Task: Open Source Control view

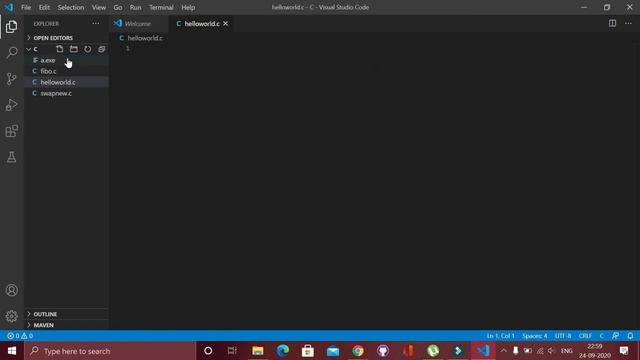Action: pos(11,79)
